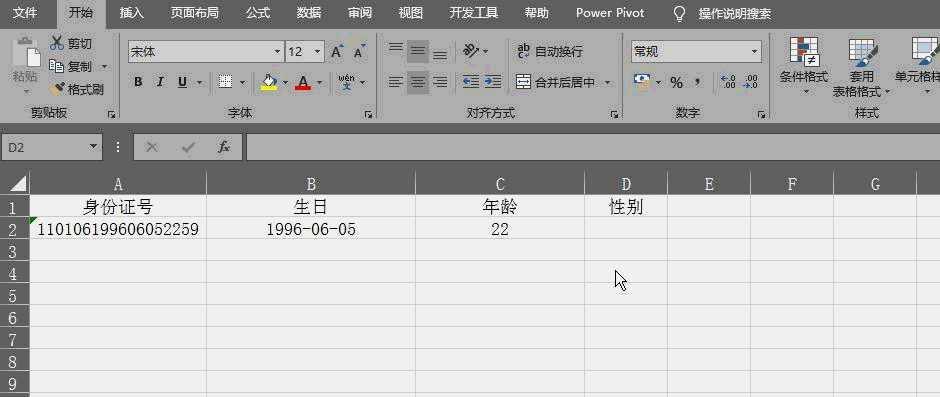
Task: Click the Insert Function fx button
Action: [224, 147]
